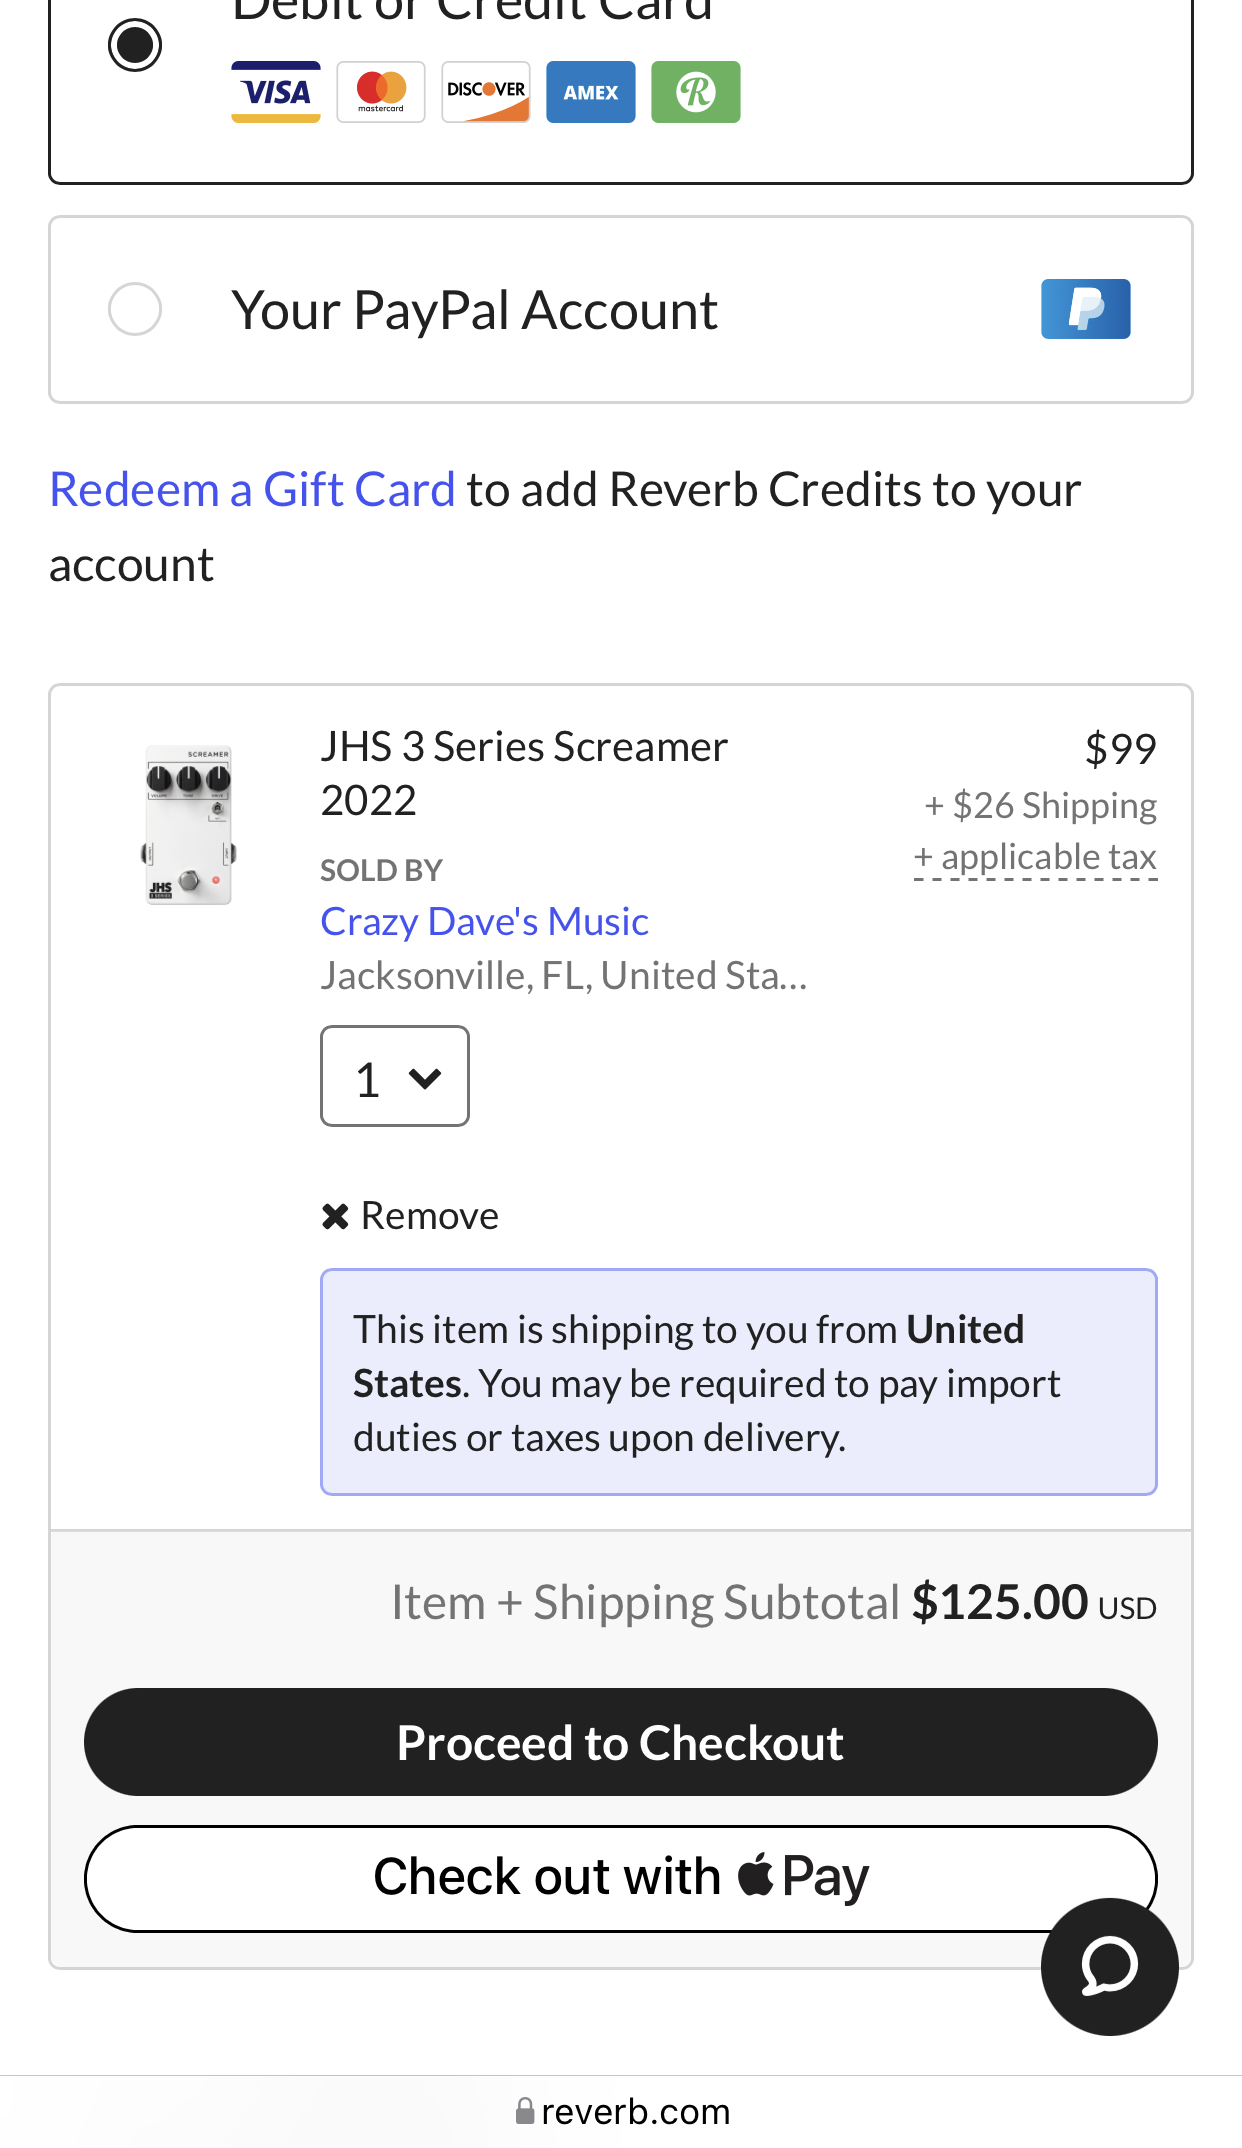Screen dimensions: 1242x2148
Task: Check out with Apple Pay
Action: 620,1878
